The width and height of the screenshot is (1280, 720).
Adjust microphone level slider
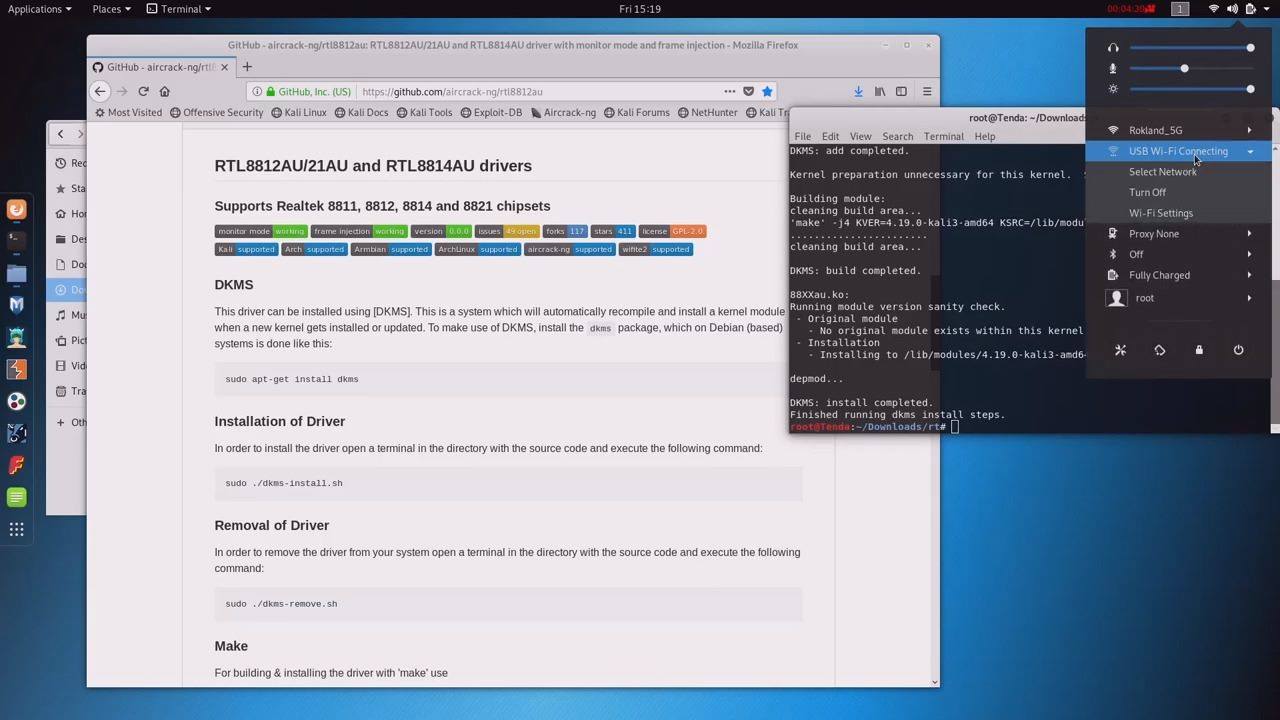1190,69
